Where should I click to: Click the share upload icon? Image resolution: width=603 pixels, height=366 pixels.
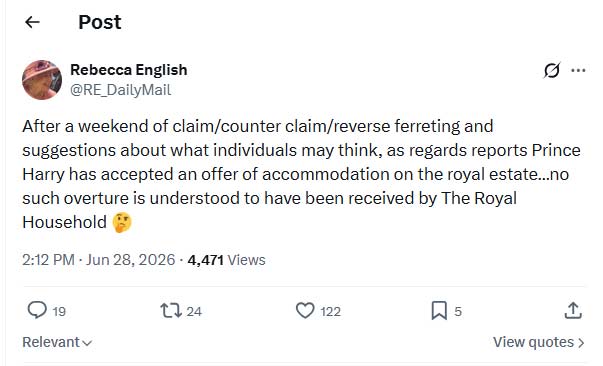[x=573, y=310]
